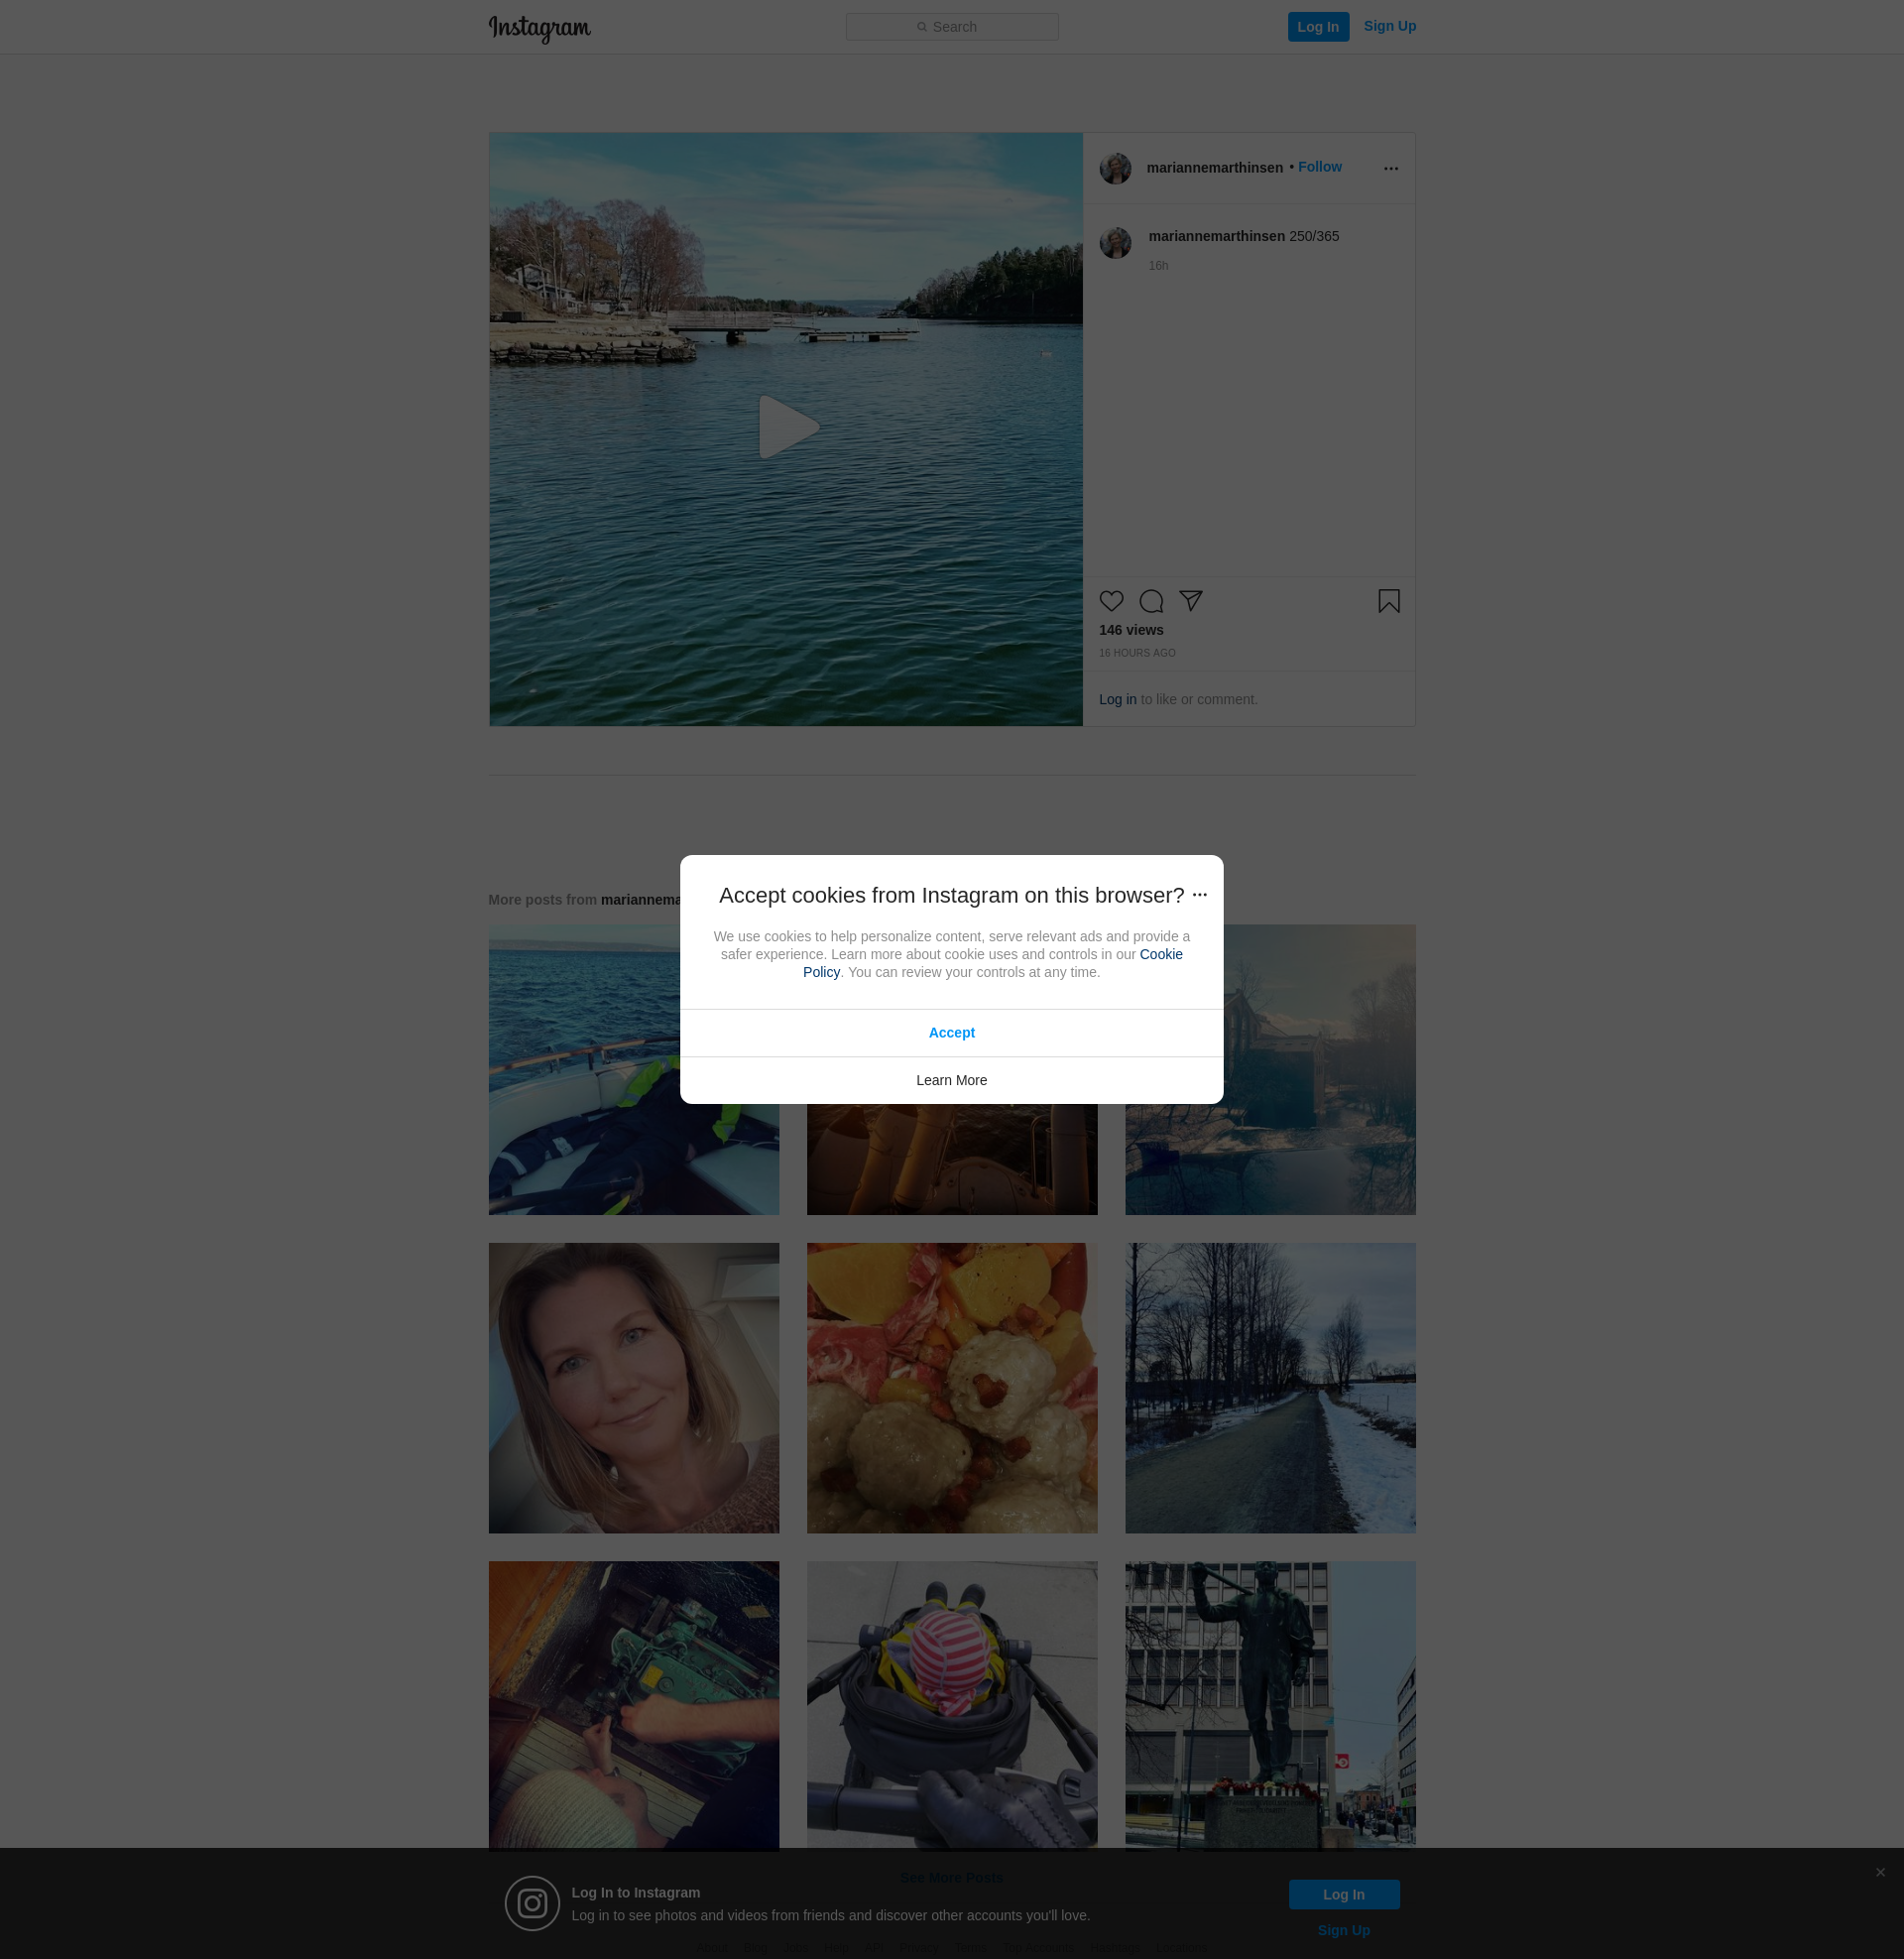
Task: Click Log in to like or comment link
Action: click(x=1117, y=700)
